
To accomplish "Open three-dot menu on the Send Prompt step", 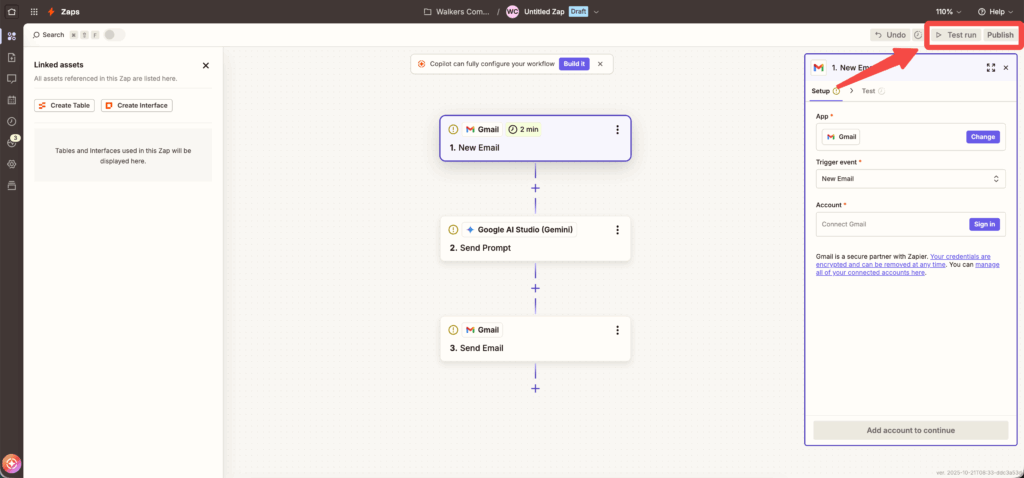I will 617,230.
